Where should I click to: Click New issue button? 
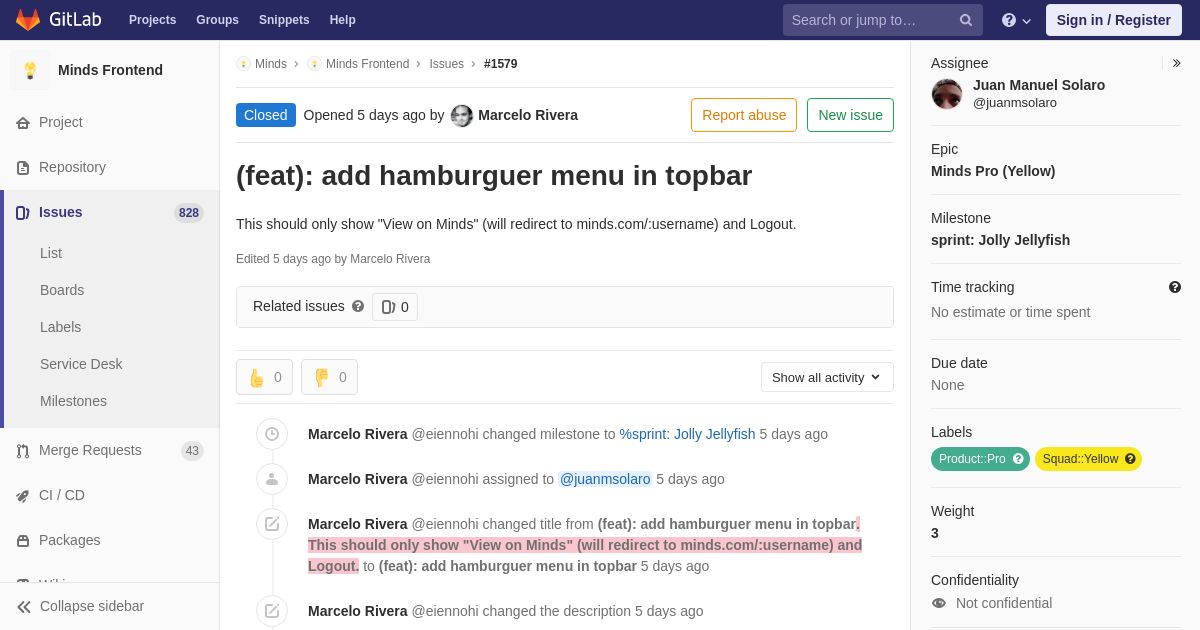tap(850, 115)
